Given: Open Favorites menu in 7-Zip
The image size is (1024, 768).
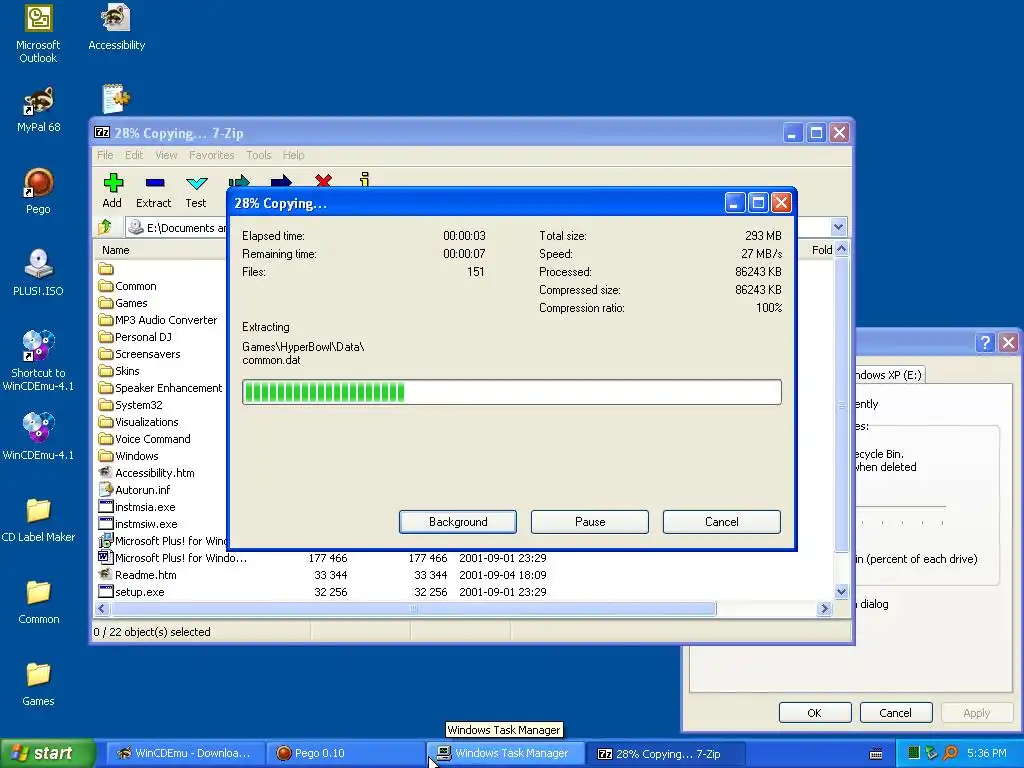Looking at the screenshot, I should [212, 155].
